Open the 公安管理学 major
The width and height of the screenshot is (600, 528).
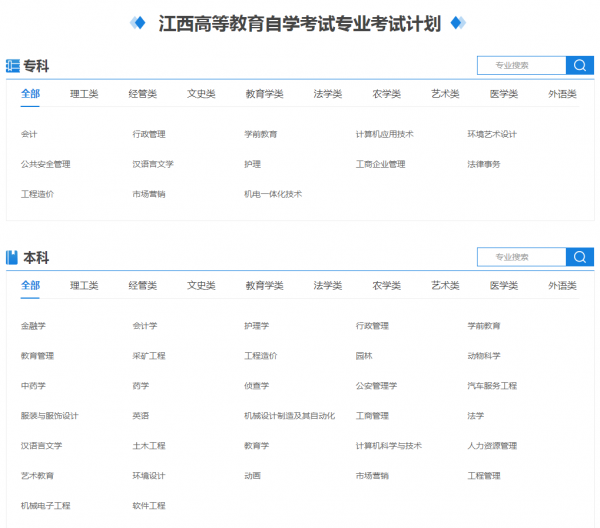[376, 386]
